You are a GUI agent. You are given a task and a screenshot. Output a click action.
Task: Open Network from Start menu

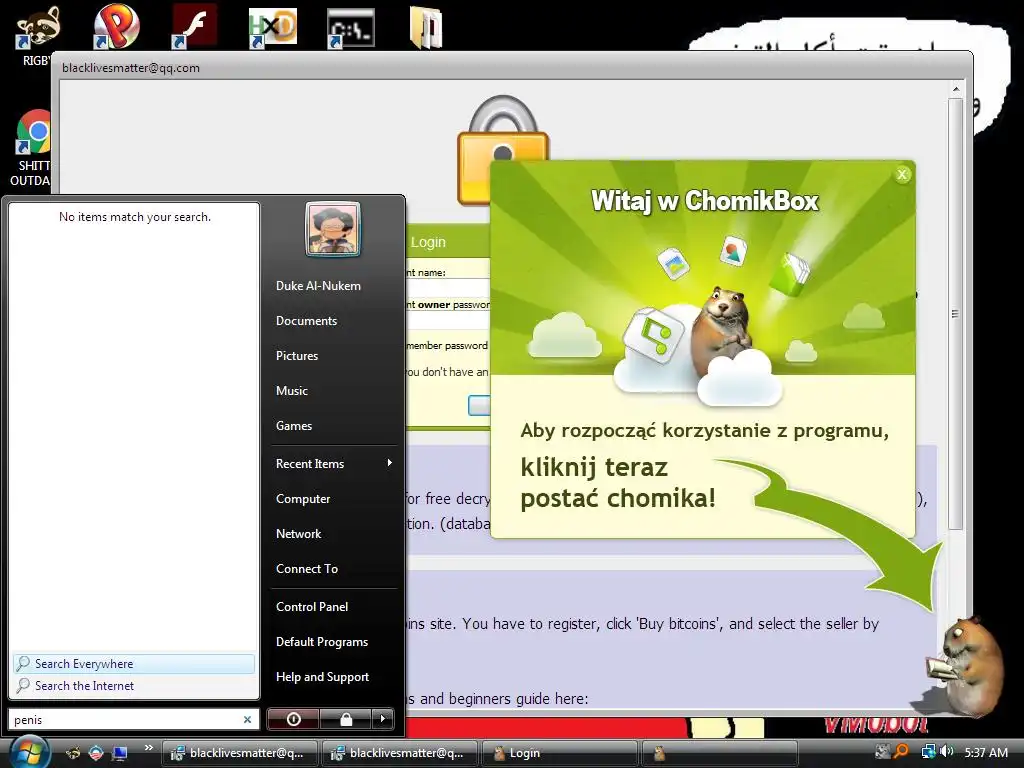pyautogui.click(x=298, y=534)
